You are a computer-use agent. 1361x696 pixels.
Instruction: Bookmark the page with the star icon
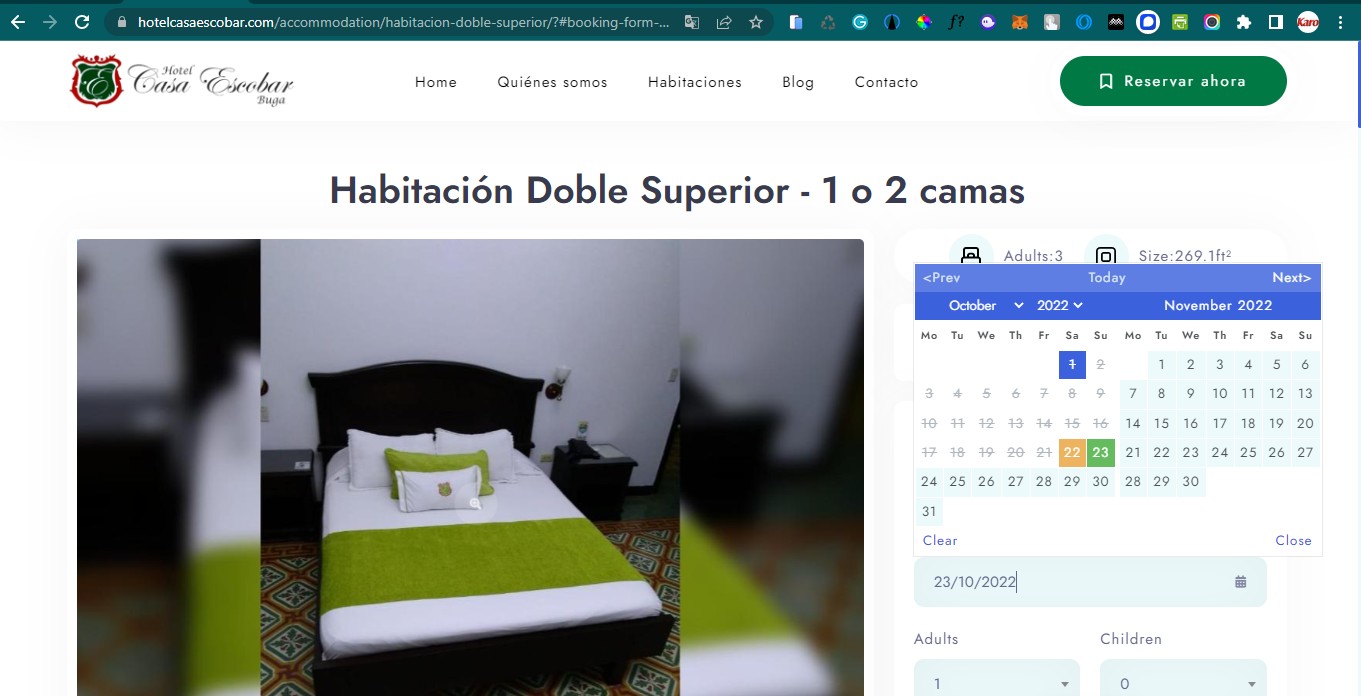pyautogui.click(x=755, y=21)
